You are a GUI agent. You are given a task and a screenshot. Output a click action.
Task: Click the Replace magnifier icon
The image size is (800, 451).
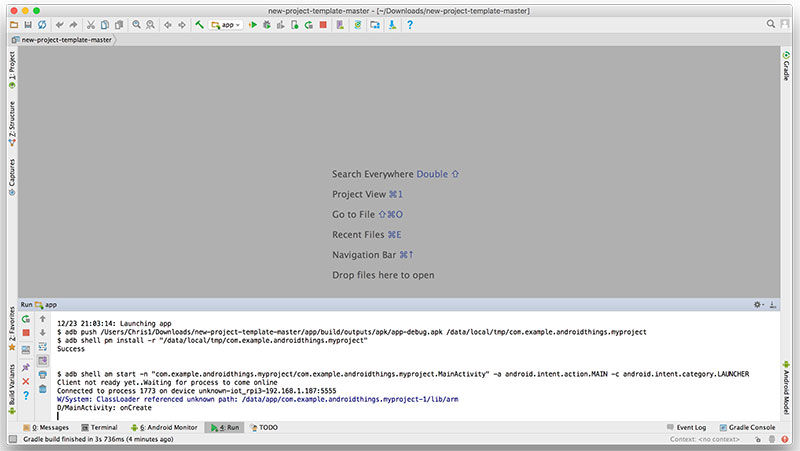pos(151,24)
